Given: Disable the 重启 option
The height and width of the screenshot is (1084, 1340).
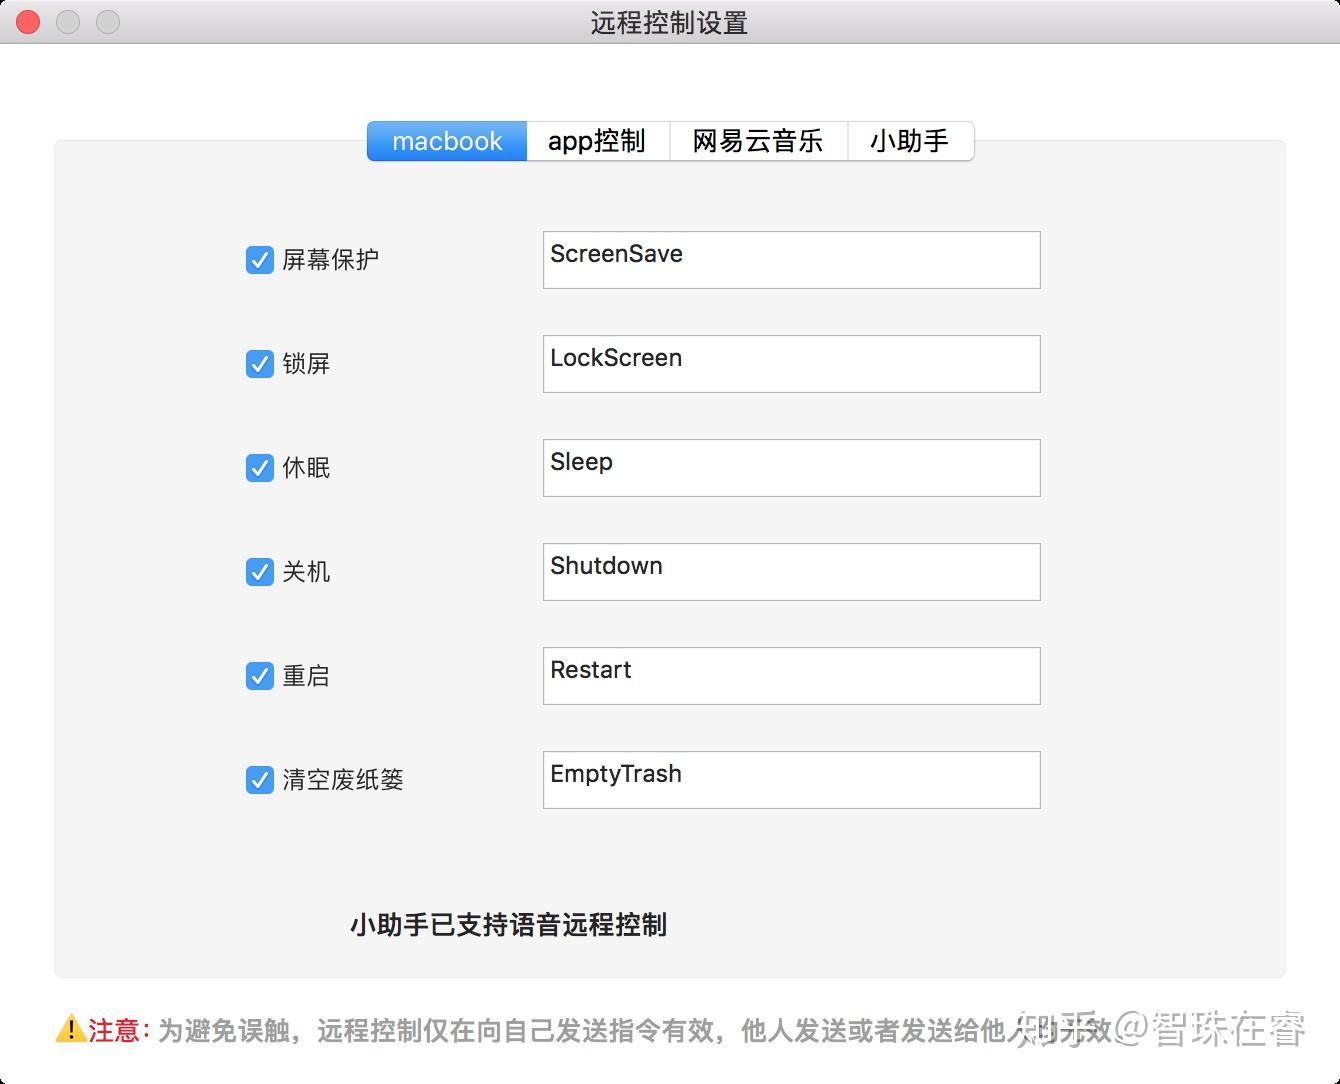Looking at the screenshot, I should click(260, 676).
